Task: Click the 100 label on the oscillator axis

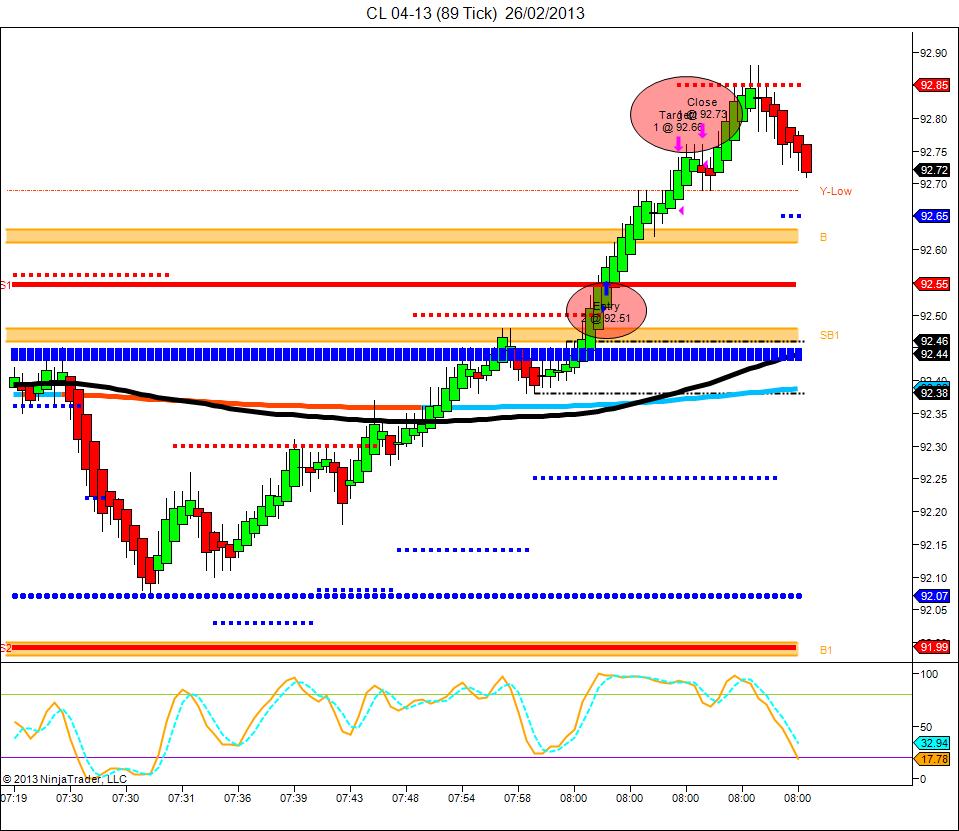Action: [x=928, y=674]
